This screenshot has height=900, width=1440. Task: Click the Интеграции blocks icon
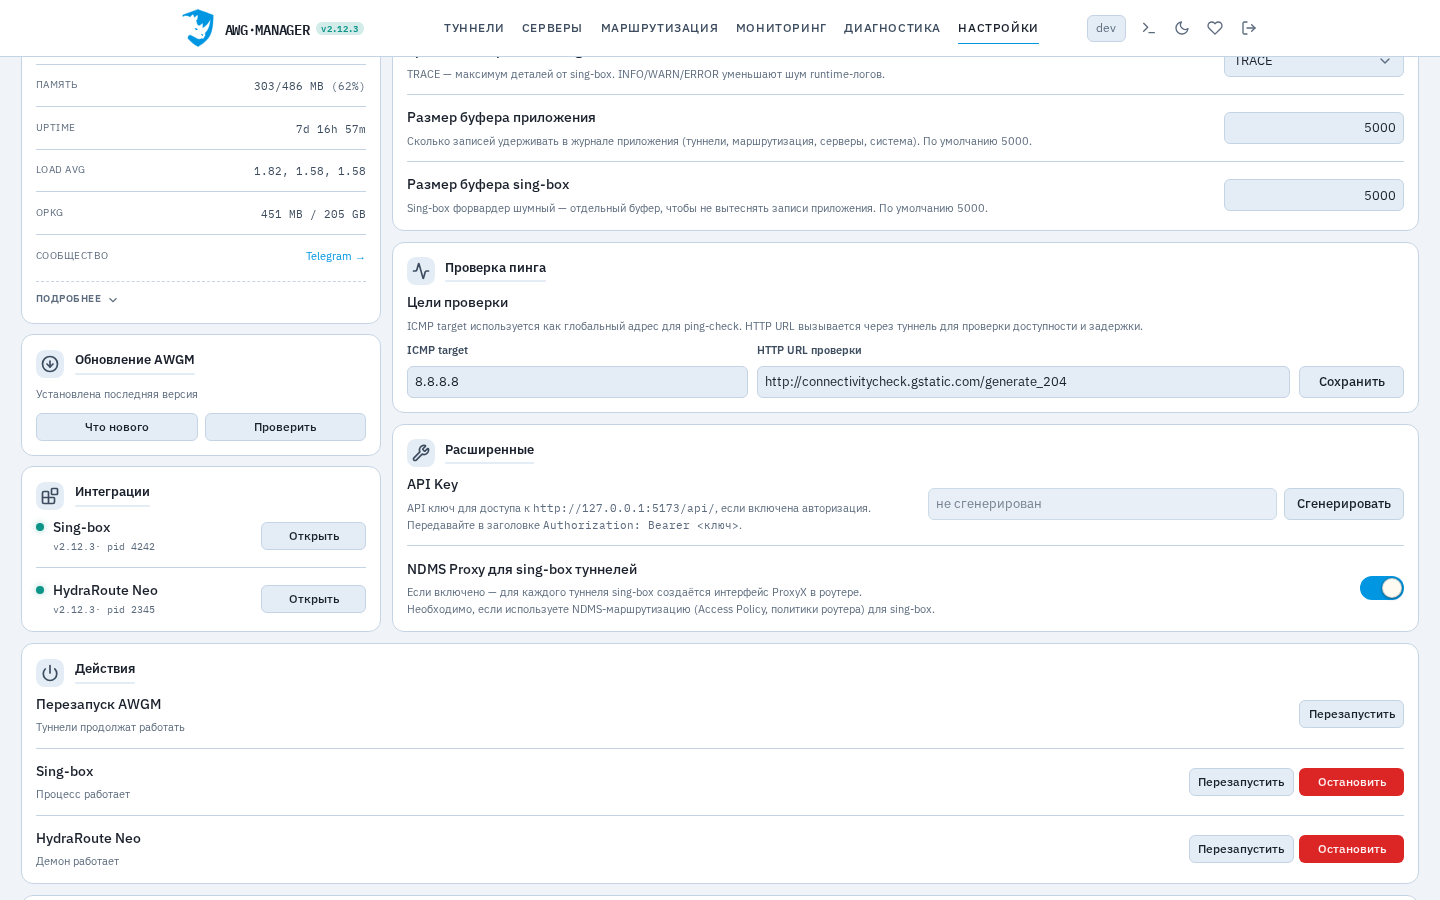click(50, 495)
